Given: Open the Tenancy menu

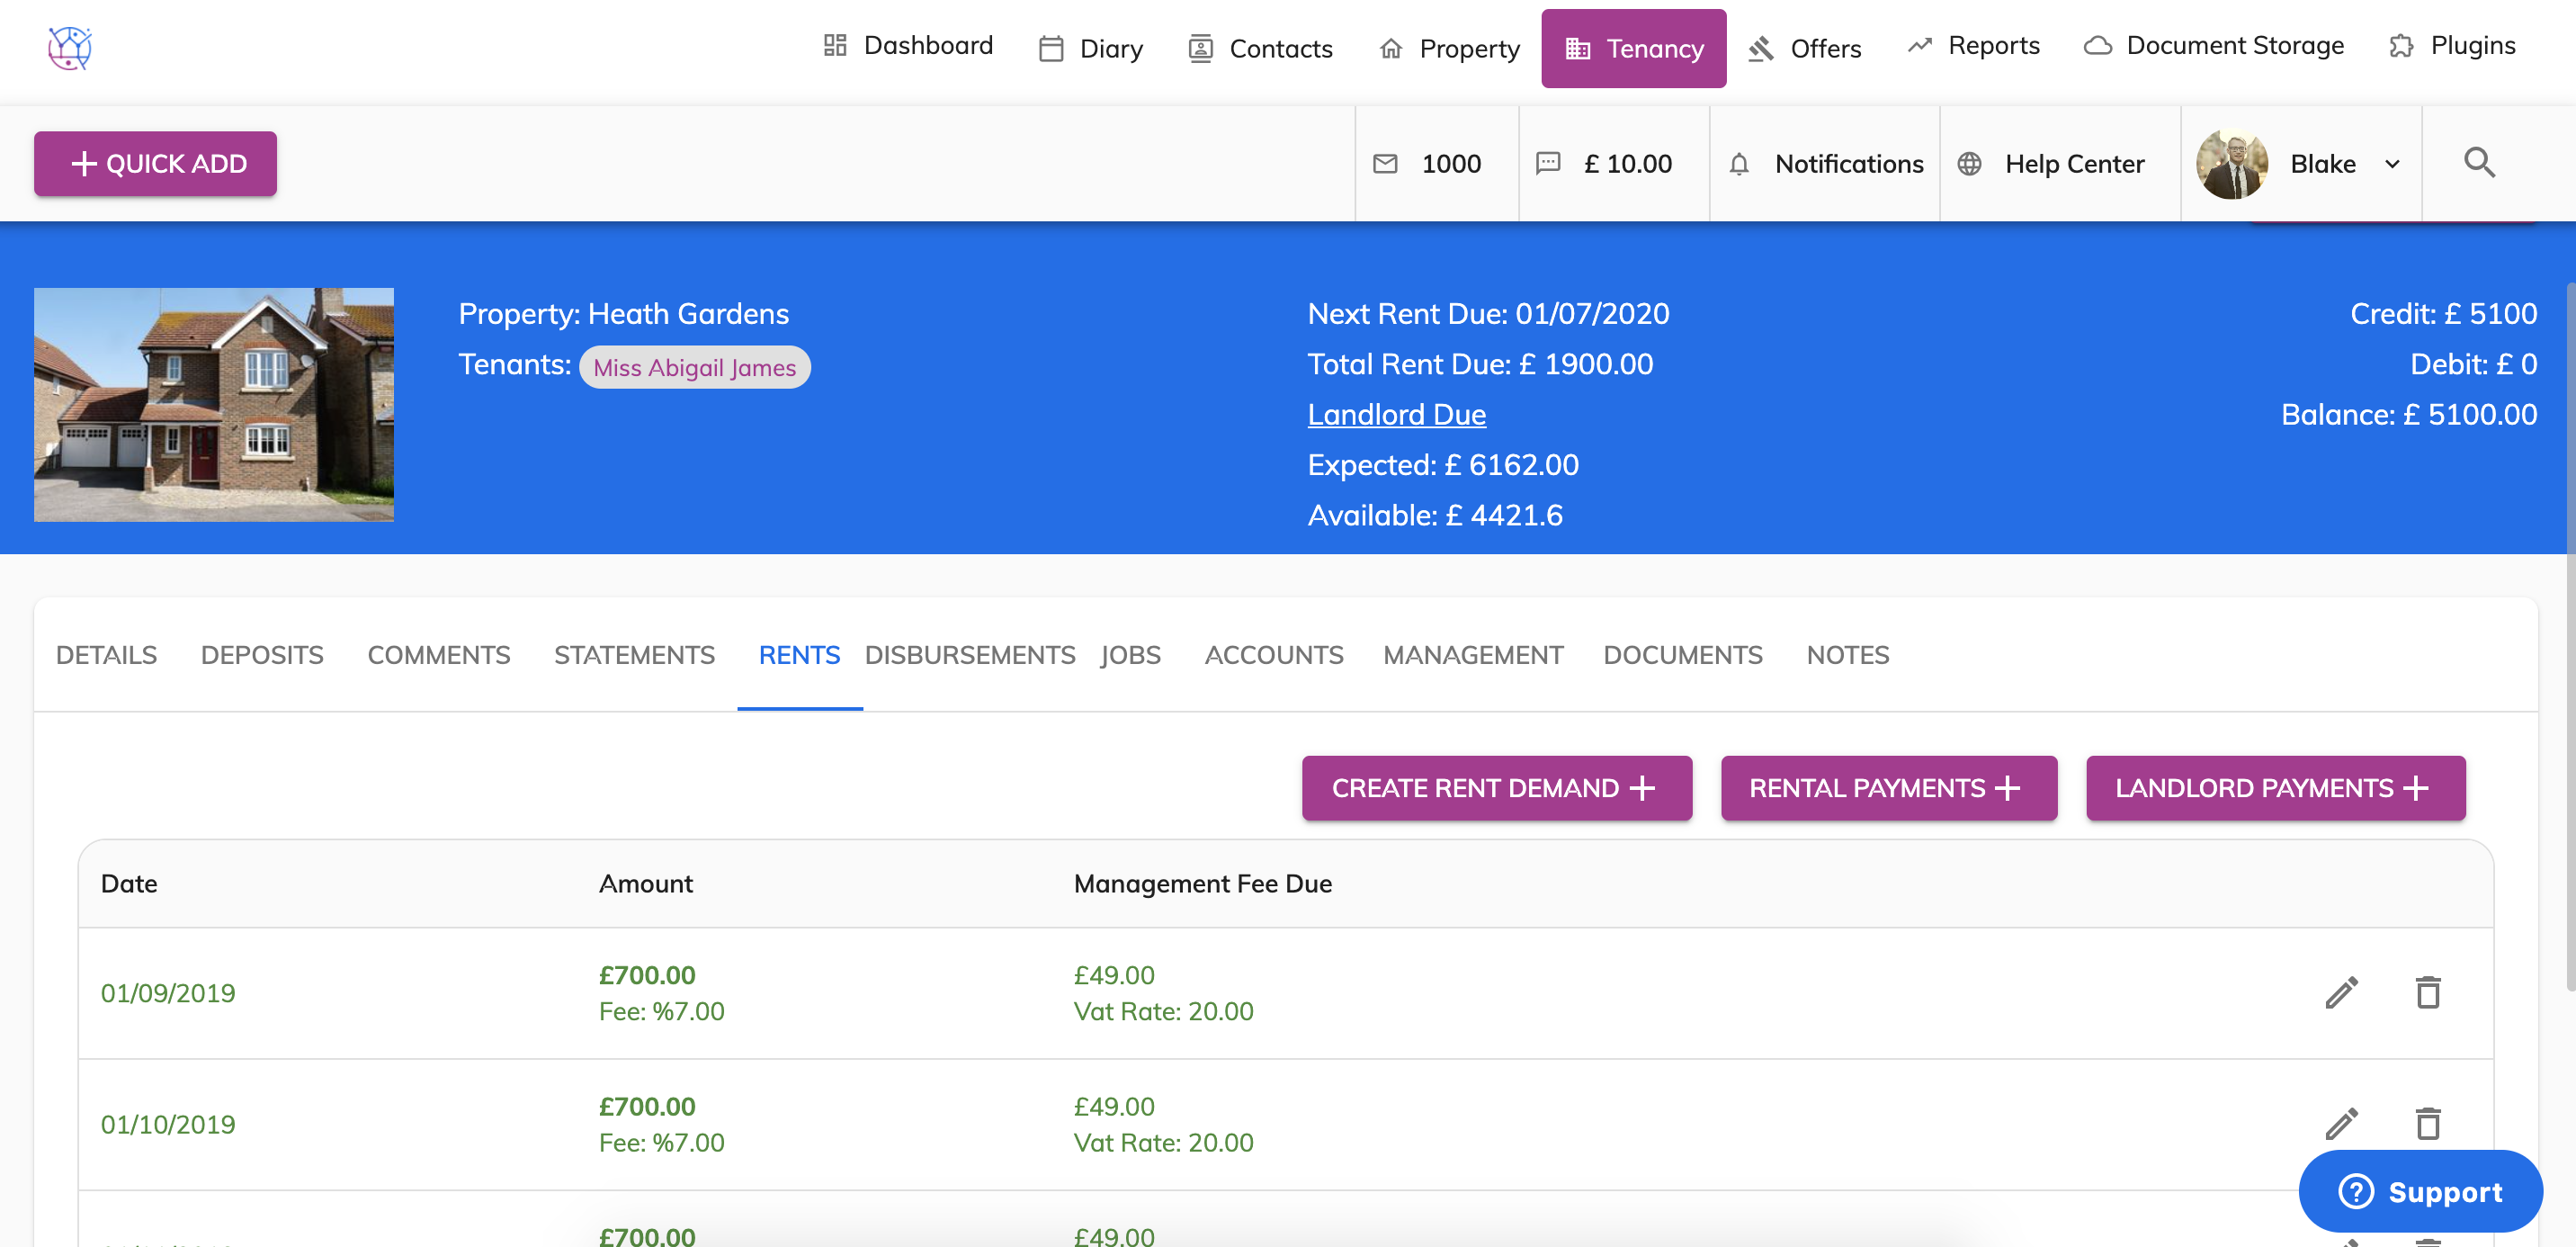Looking at the screenshot, I should point(1633,48).
